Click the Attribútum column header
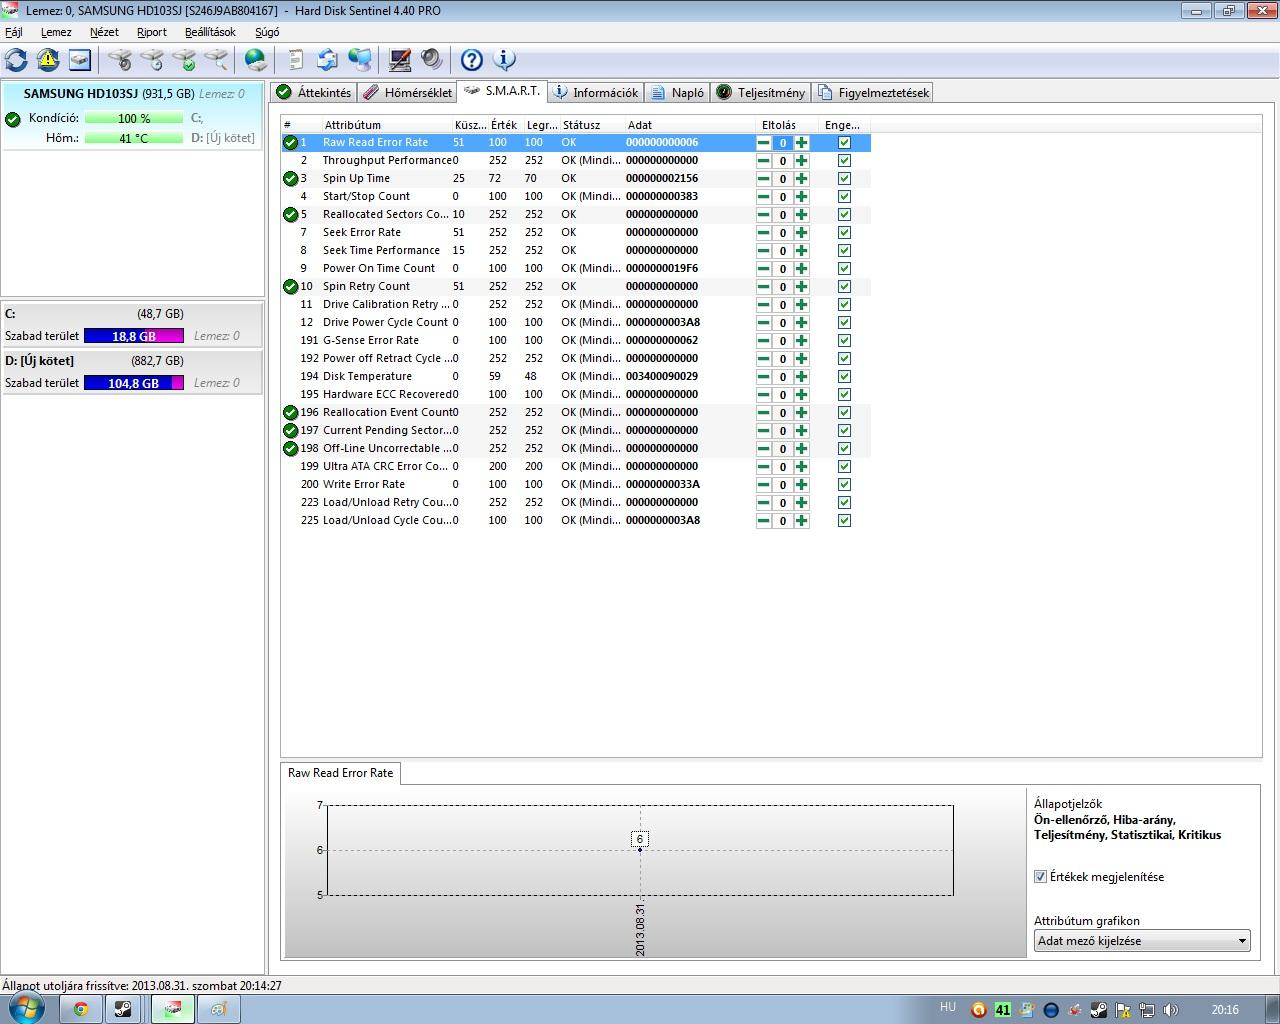This screenshot has width=1280, height=1024. click(x=386, y=125)
